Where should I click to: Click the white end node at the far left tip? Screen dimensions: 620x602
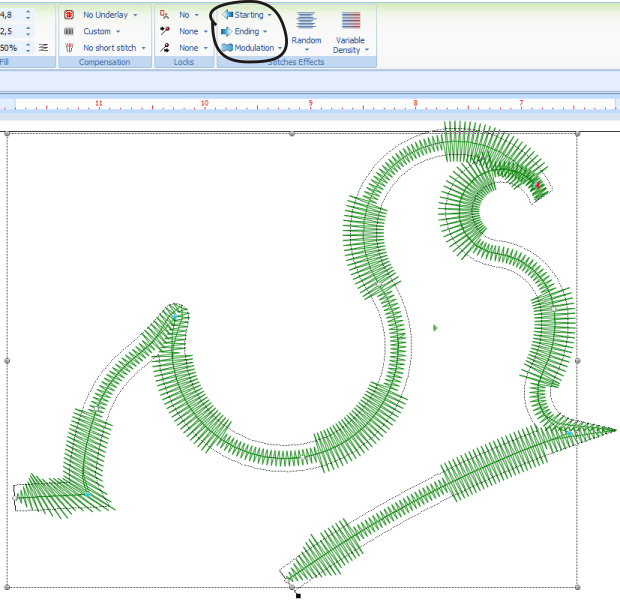(x=15, y=498)
